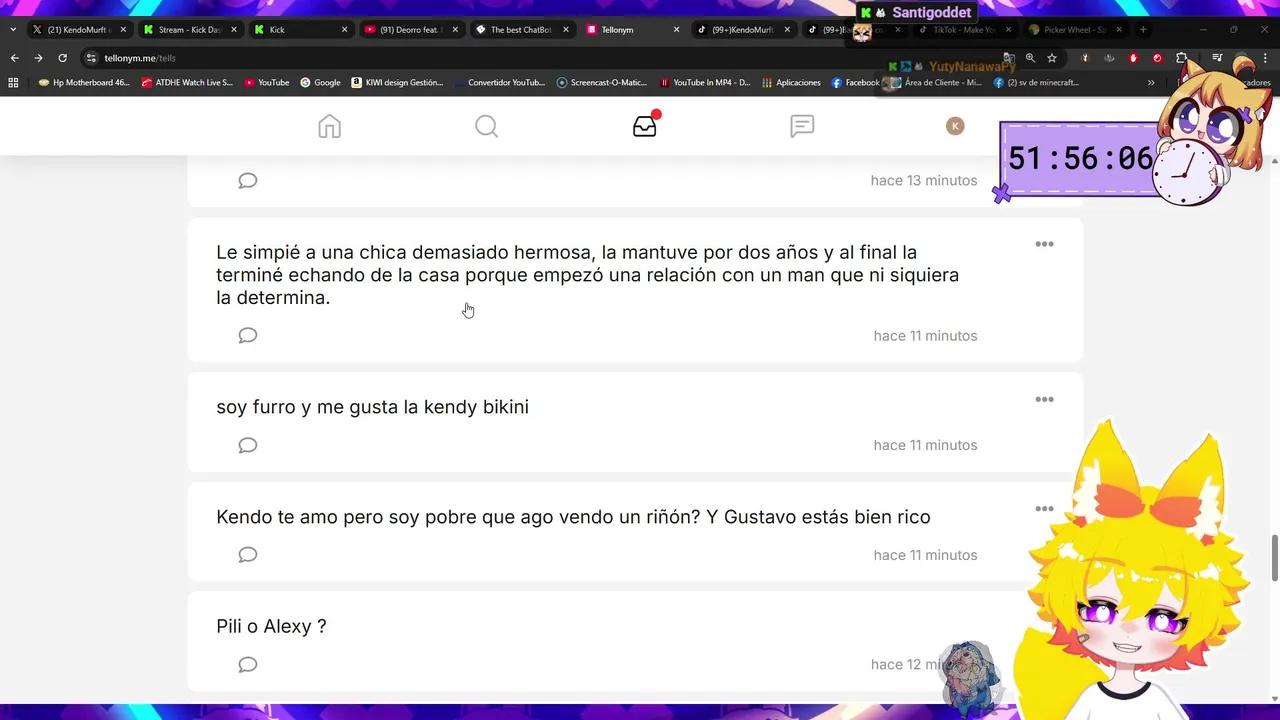1280x720 pixels.
Task: Switch to 'The best ChatBot' tab
Action: click(521, 30)
